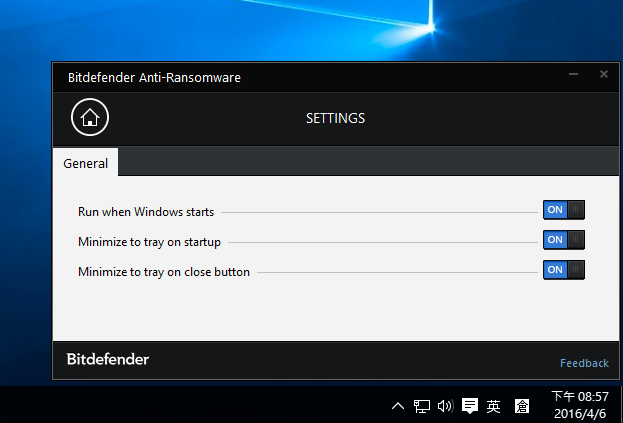Open the volume speaker tray icon
Screen dimensions: 623x423
click(445, 406)
